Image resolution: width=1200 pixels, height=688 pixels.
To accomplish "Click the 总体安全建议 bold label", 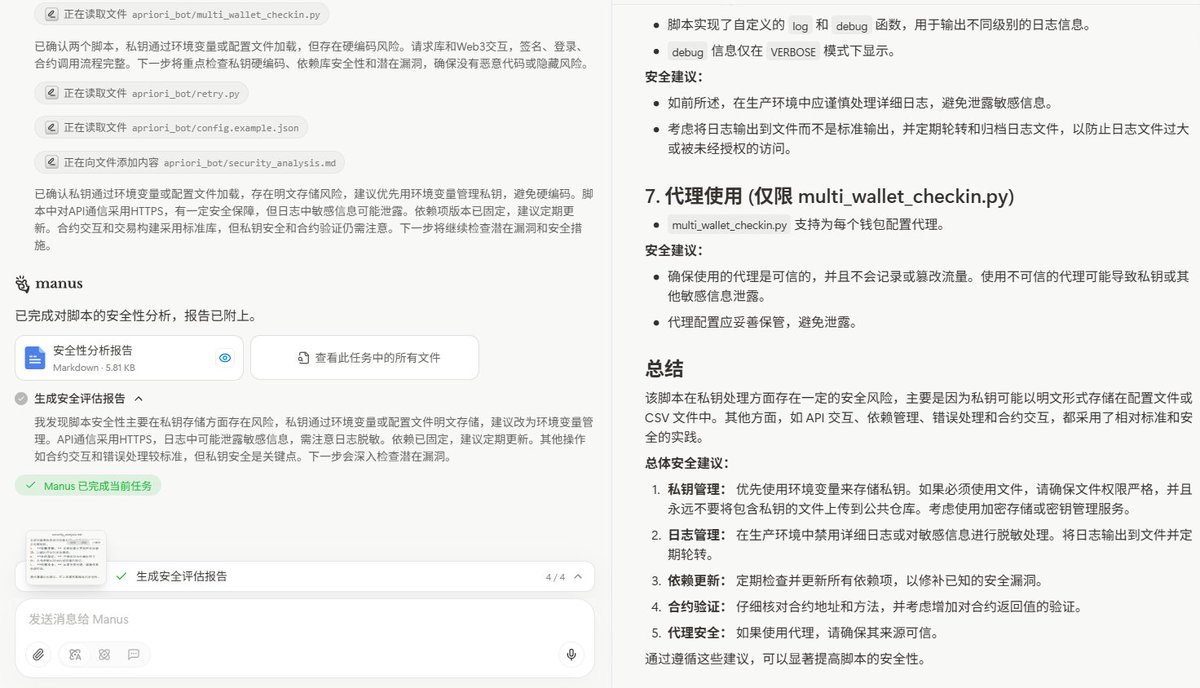I will click(687, 464).
